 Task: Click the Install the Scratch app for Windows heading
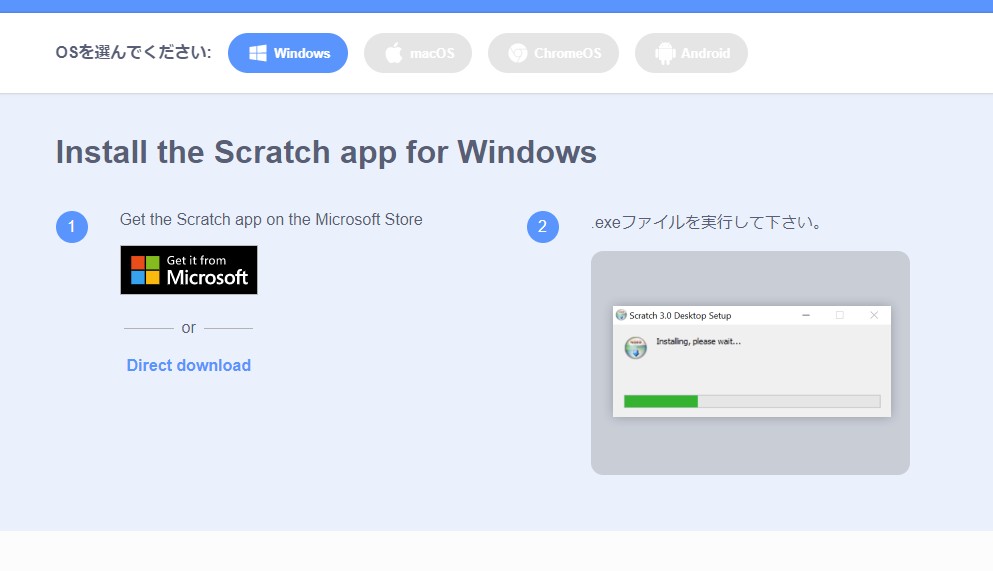[326, 152]
